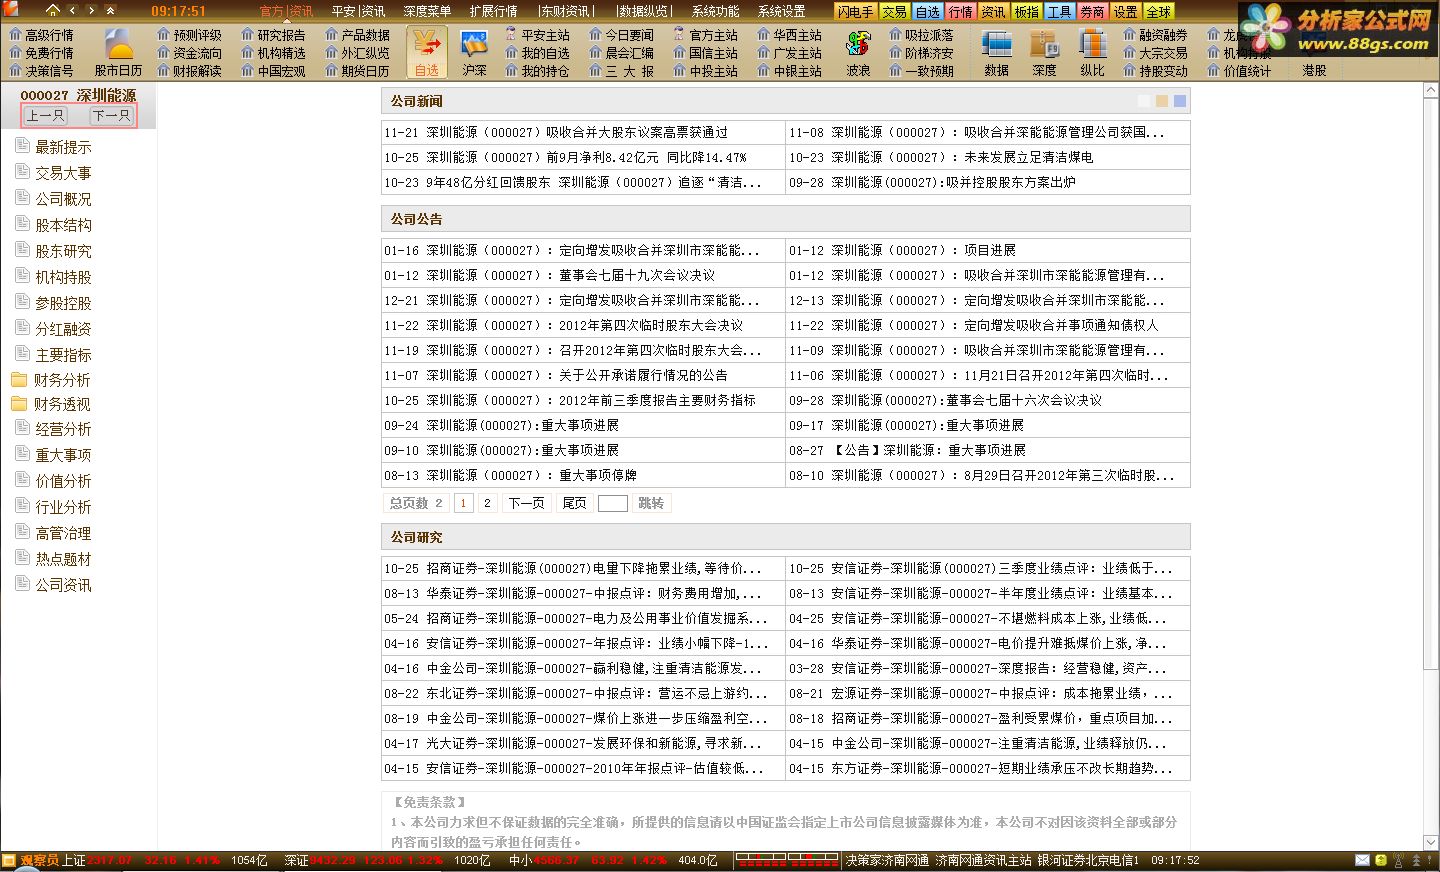Click the 板指 colored button
This screenshot has height=872, width=1440.
[1026, 11]
